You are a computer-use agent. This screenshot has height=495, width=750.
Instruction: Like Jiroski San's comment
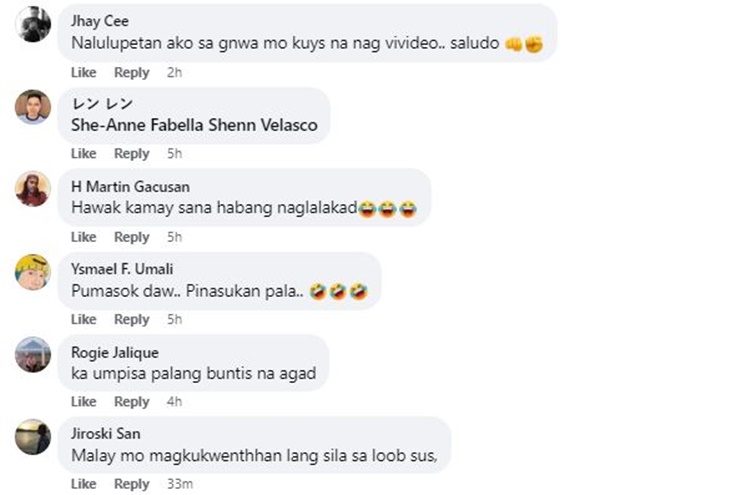click(x=84, y=484)
